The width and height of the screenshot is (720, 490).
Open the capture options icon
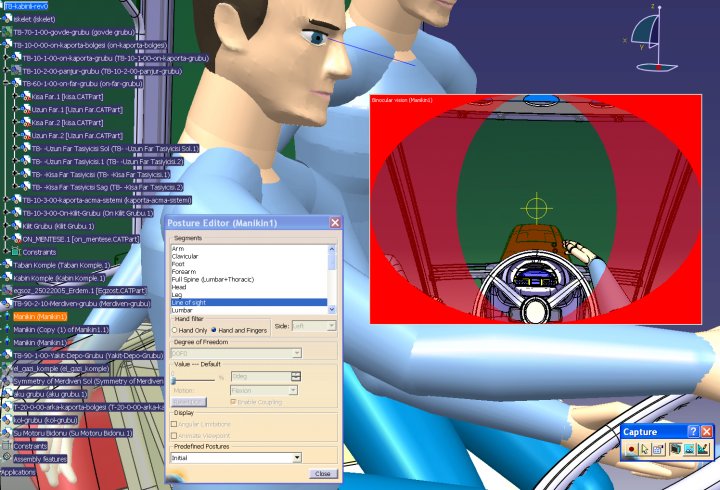coord(659,450)
